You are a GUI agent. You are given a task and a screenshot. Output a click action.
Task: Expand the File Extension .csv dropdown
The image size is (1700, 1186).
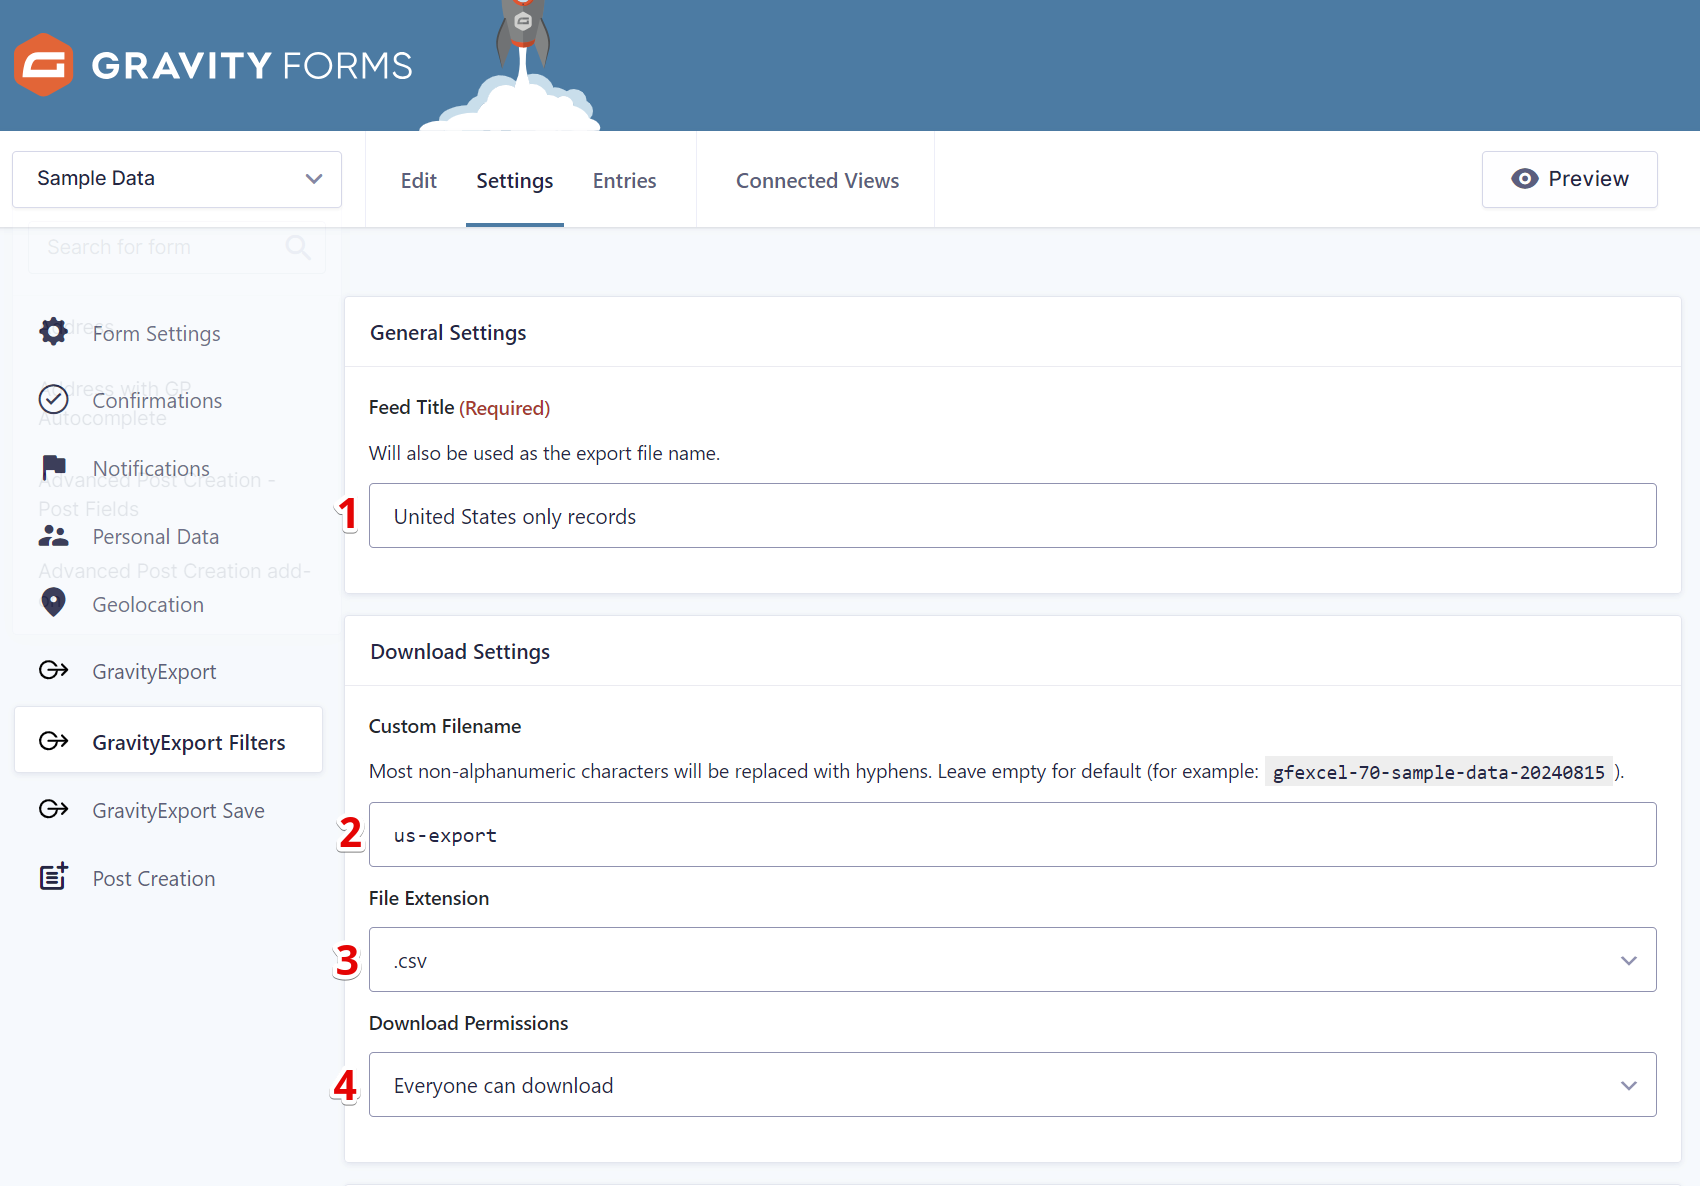1012,960
